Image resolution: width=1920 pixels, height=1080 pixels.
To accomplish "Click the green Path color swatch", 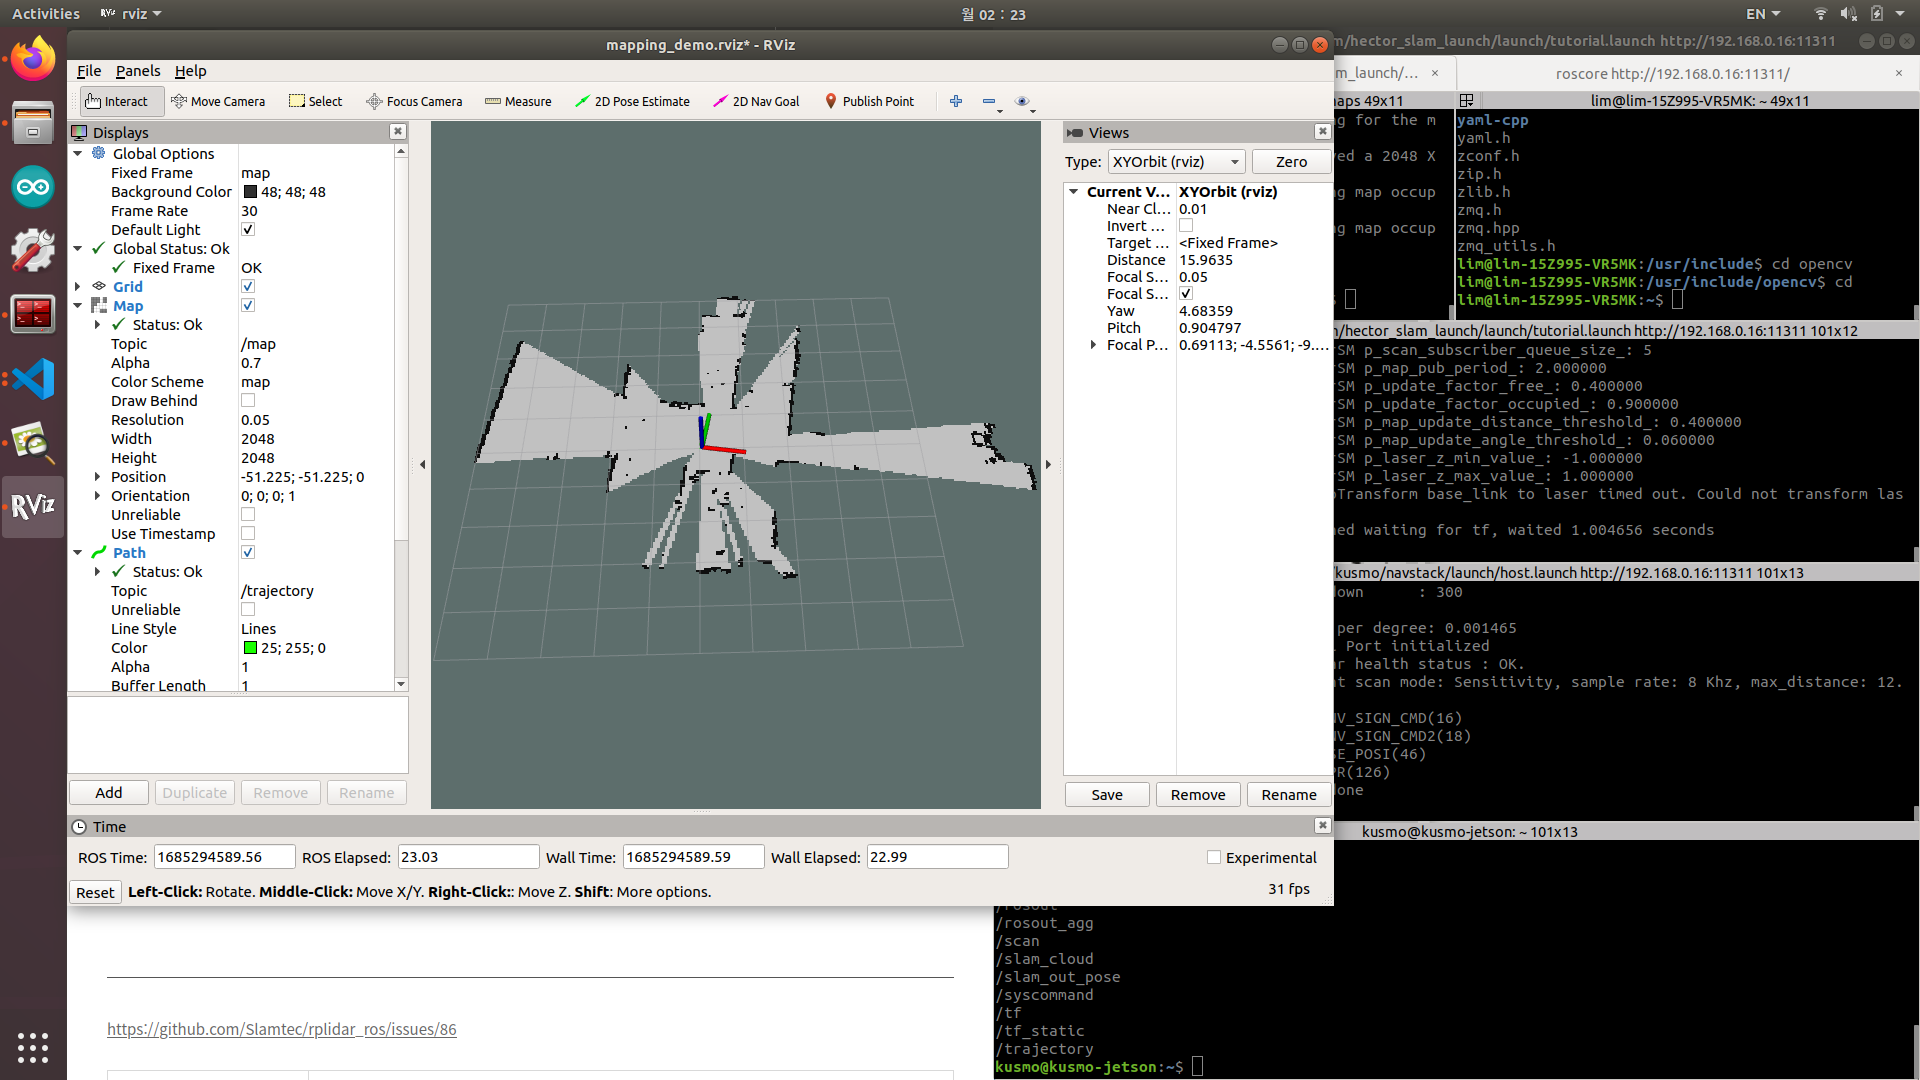I will click(250, 648).
